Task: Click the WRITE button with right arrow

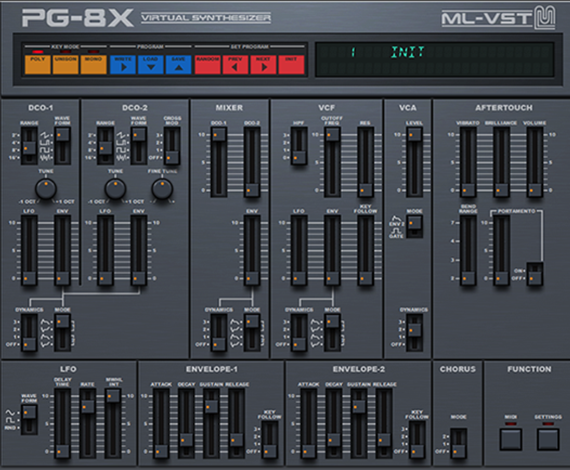Action: point(123,65)
